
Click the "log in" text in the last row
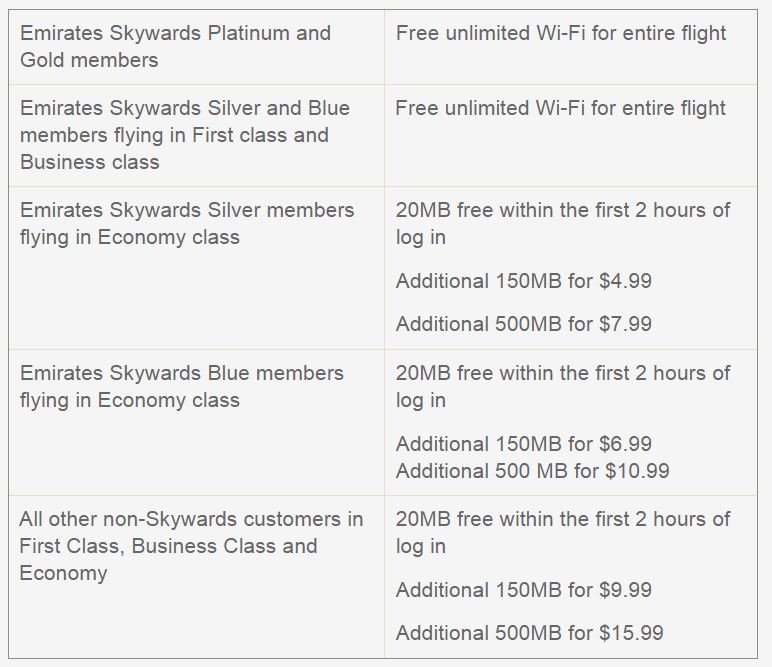click(x=420, y=547)
